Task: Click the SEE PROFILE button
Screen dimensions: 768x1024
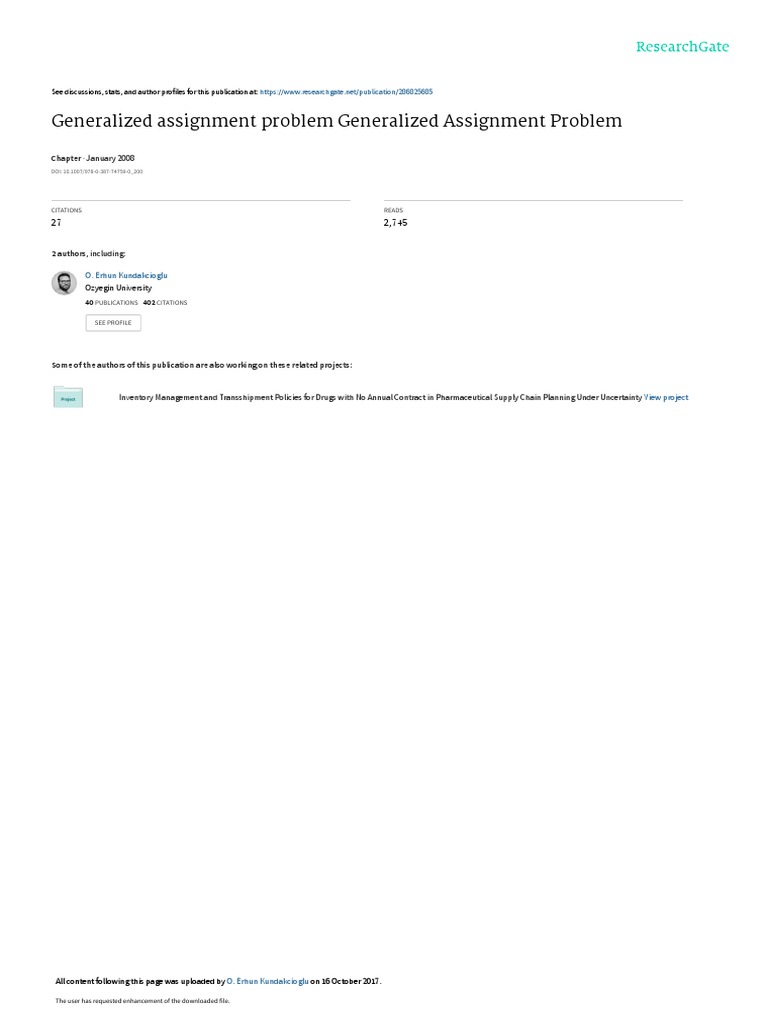Action: coord(113,323)
